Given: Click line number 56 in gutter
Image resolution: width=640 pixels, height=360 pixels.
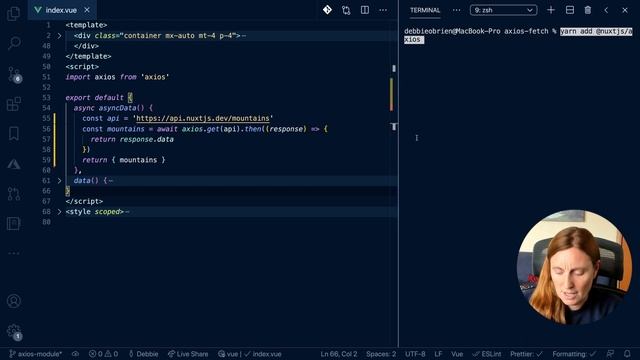Looking at the screenshot, I should pos(47,129).
